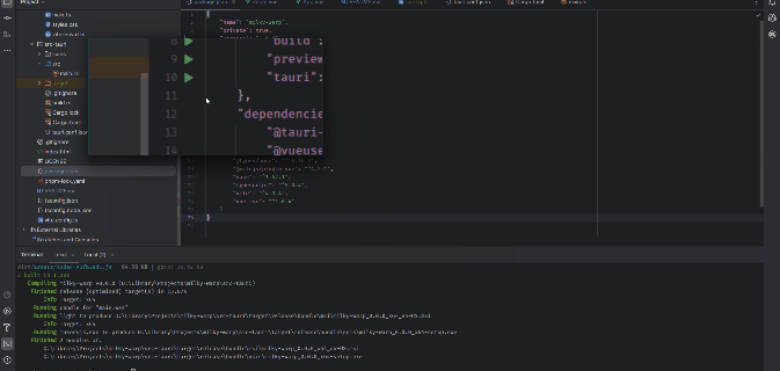
Task: Click the "name" line in editor
Action: [x=254, y=22]
